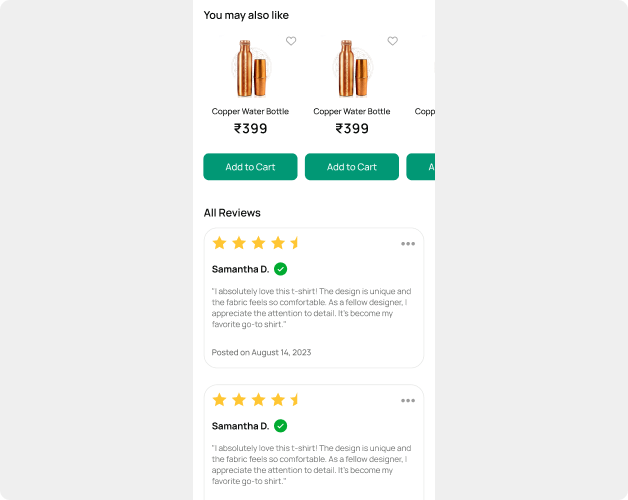Select Samantha D. name in first review
Image resolution: width=628 pixels, height=500 pixels.
click(x=240, y=269)
